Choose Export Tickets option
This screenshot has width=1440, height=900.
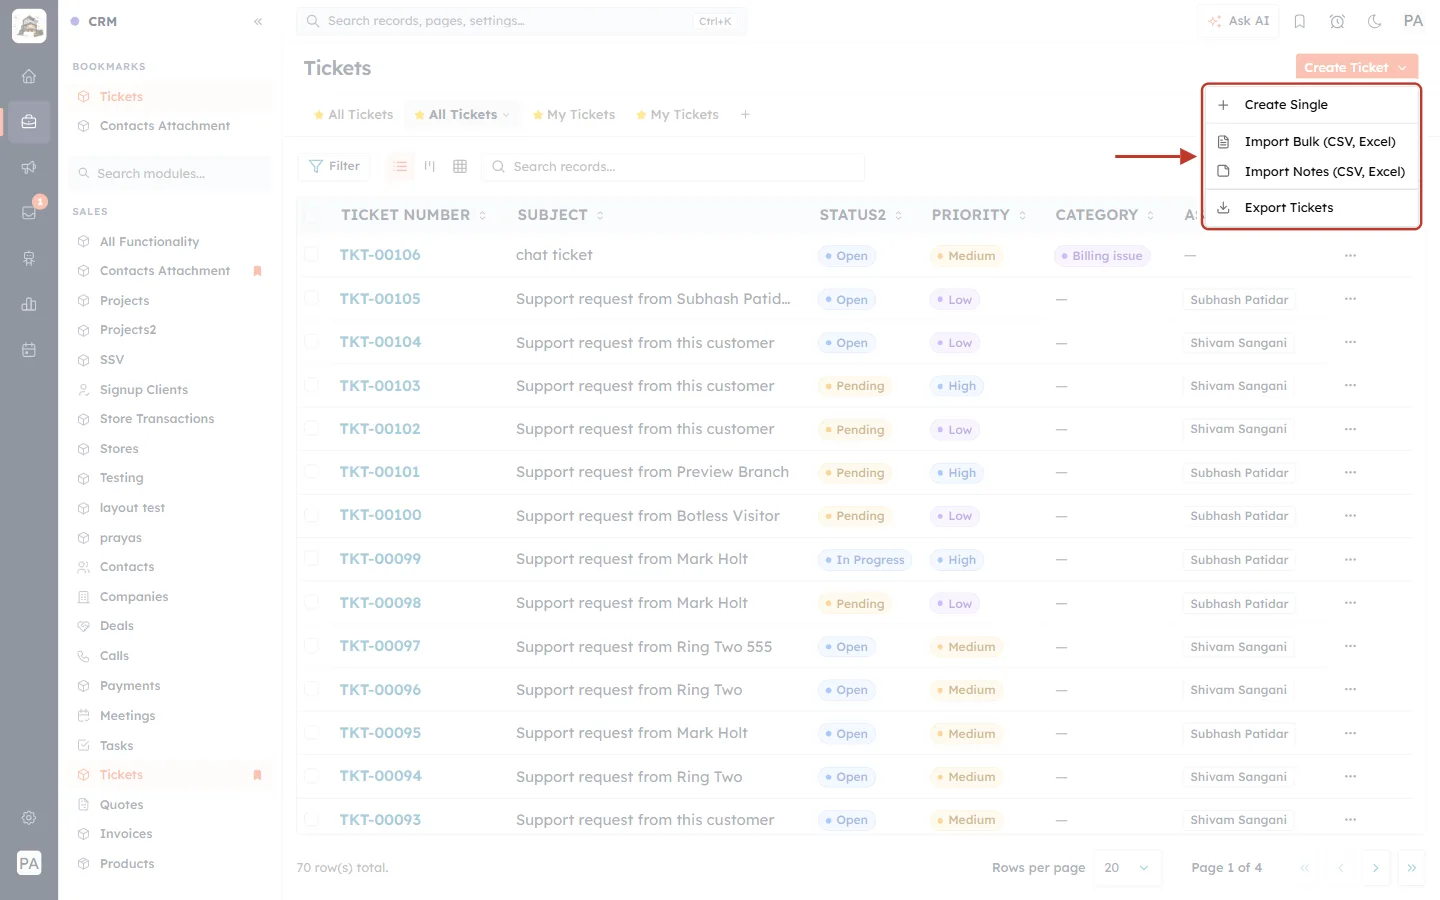(1311, 208)
